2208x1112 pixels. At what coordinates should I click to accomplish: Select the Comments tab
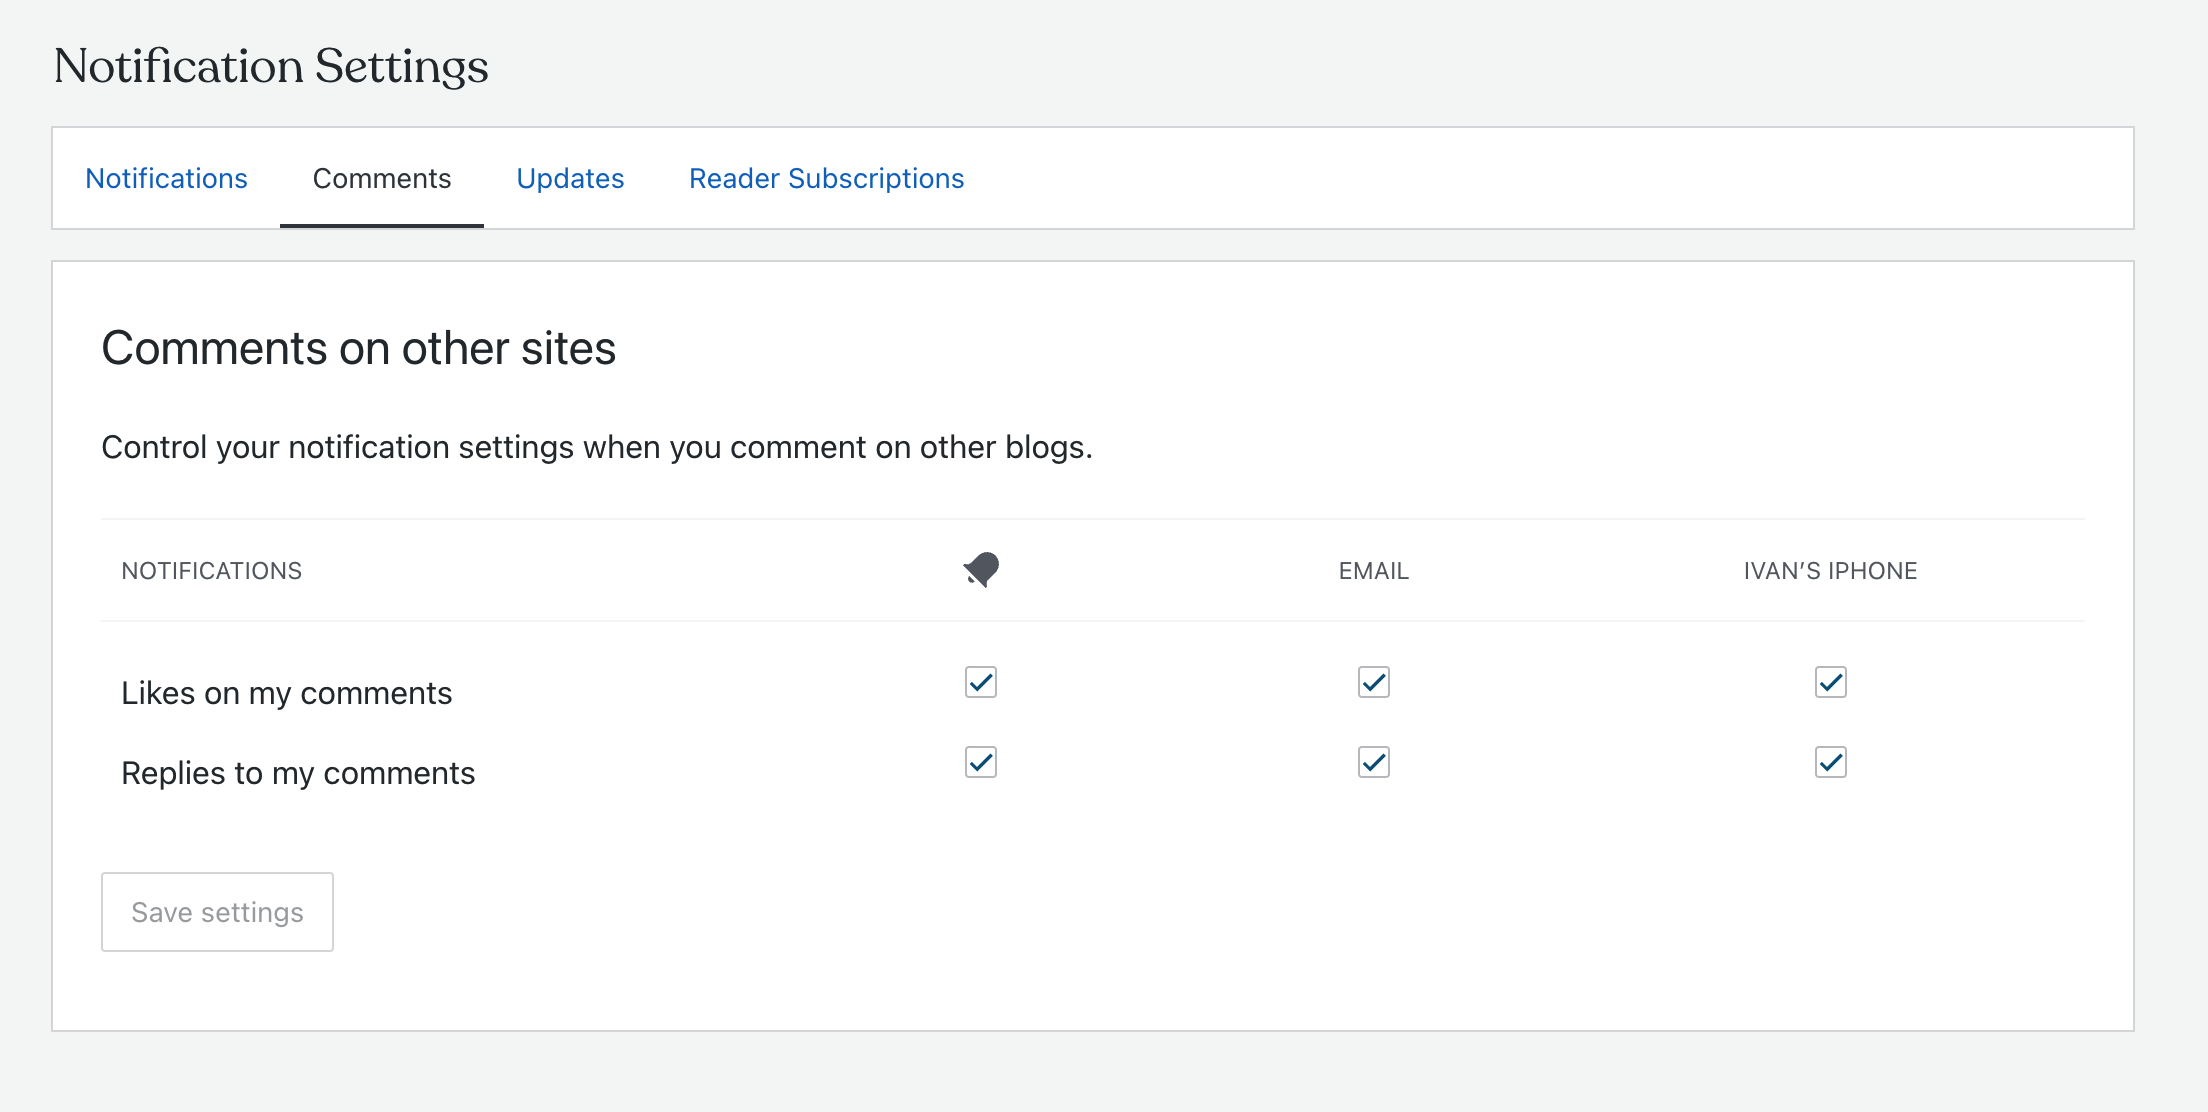(x=381, y=178)
